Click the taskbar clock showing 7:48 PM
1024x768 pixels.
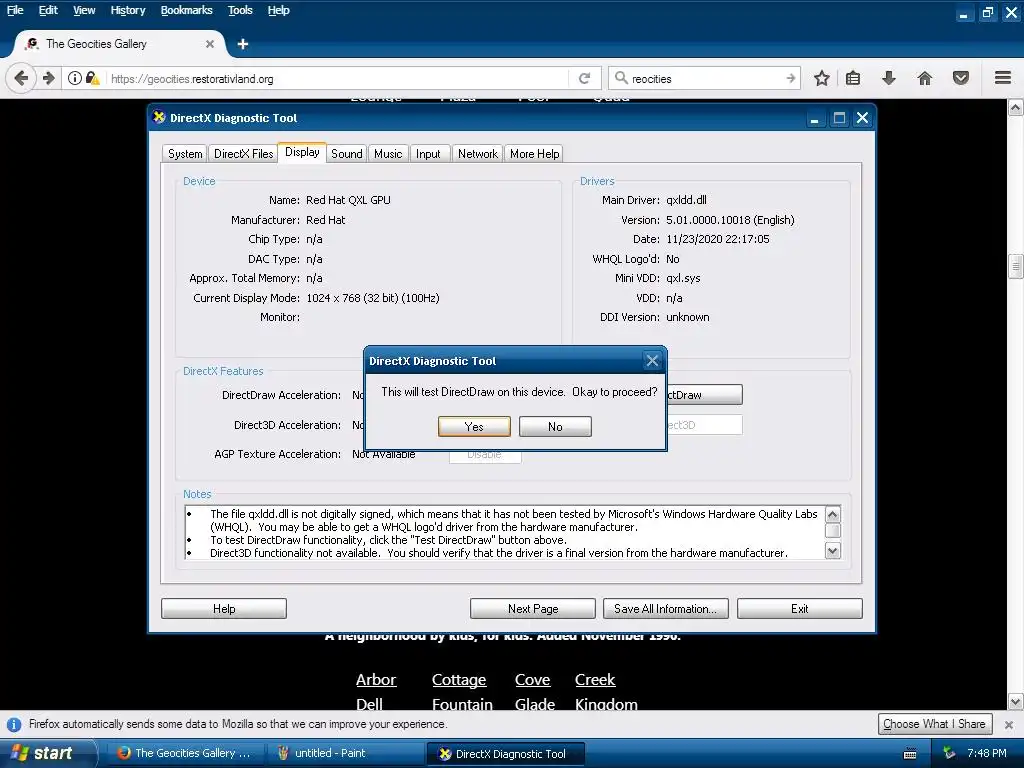tap(987, 753)
